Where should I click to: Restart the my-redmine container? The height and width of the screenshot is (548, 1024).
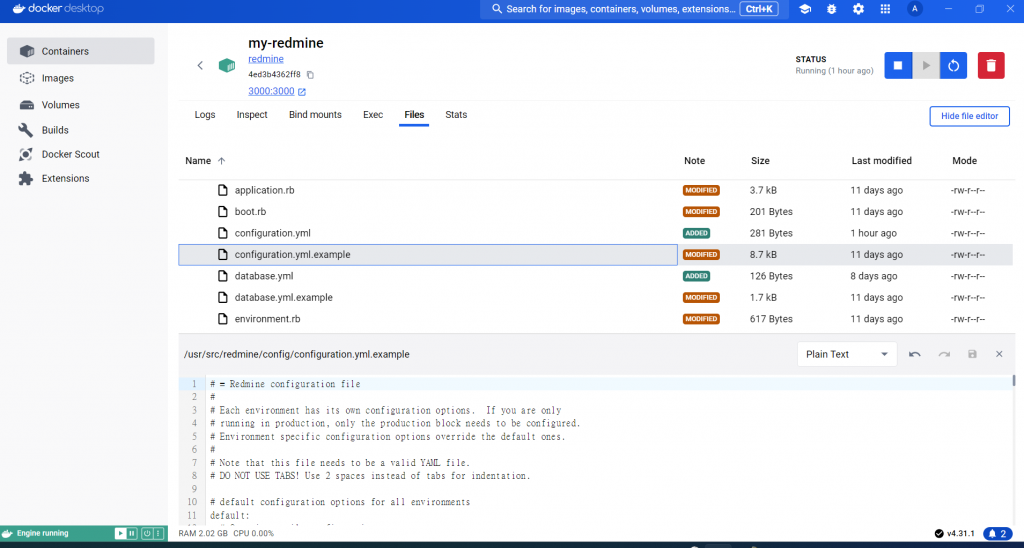pyautogui.click(x=953, y=65)
